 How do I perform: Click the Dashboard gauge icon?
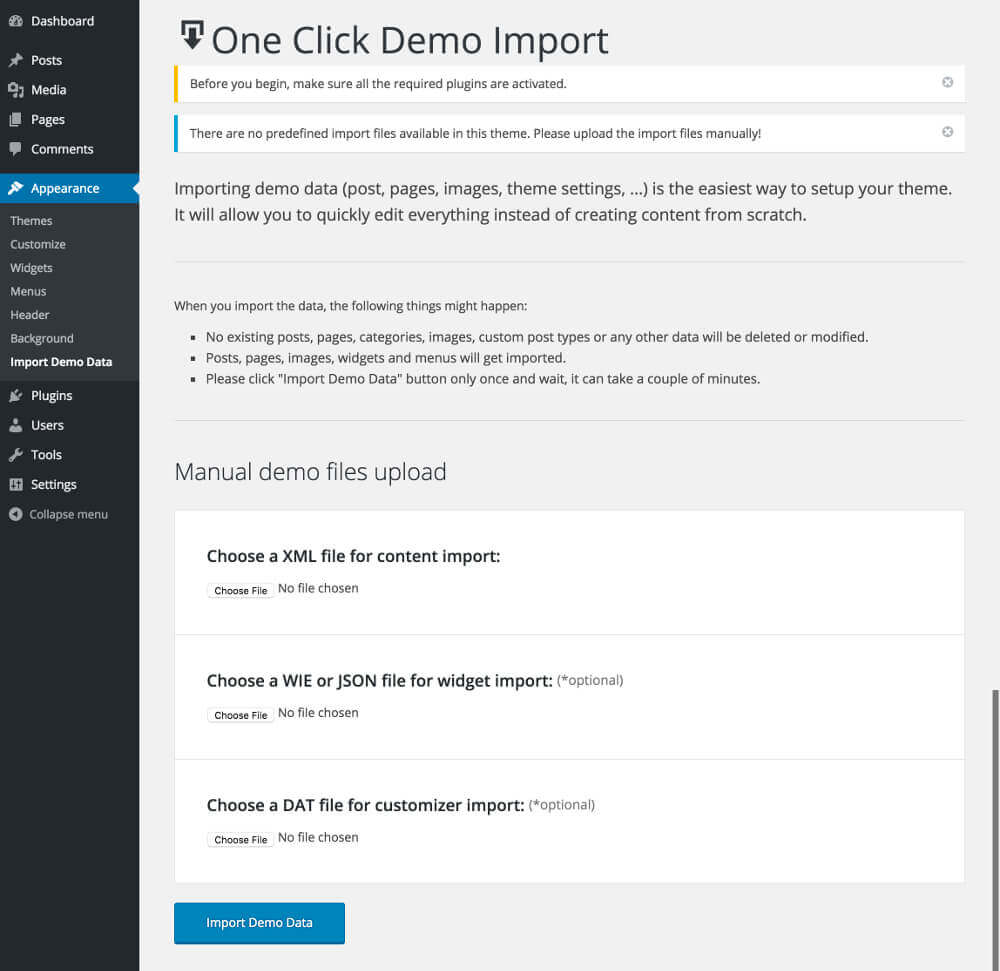click(x=16, y=21)
